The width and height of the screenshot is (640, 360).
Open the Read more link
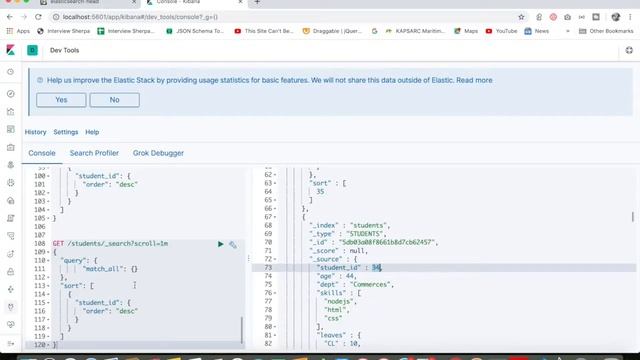(474, 80)
